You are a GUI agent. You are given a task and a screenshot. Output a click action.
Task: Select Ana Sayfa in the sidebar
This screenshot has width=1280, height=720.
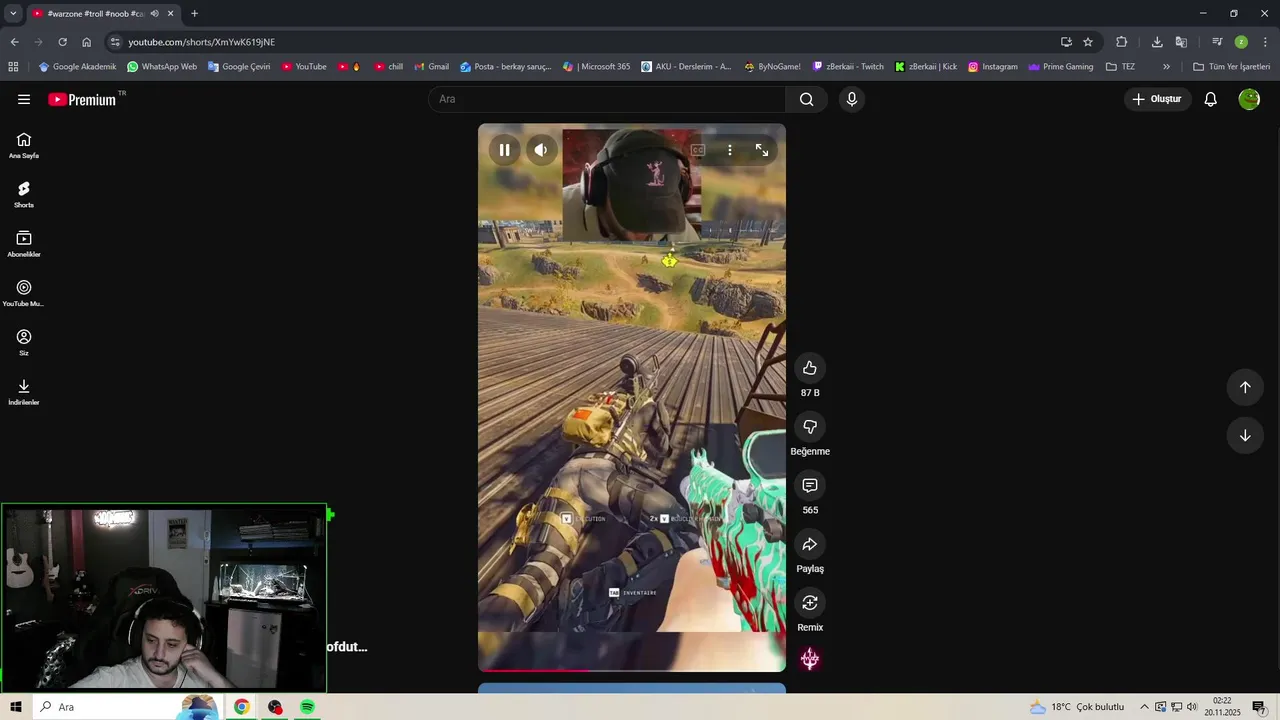tap(24, 146)
